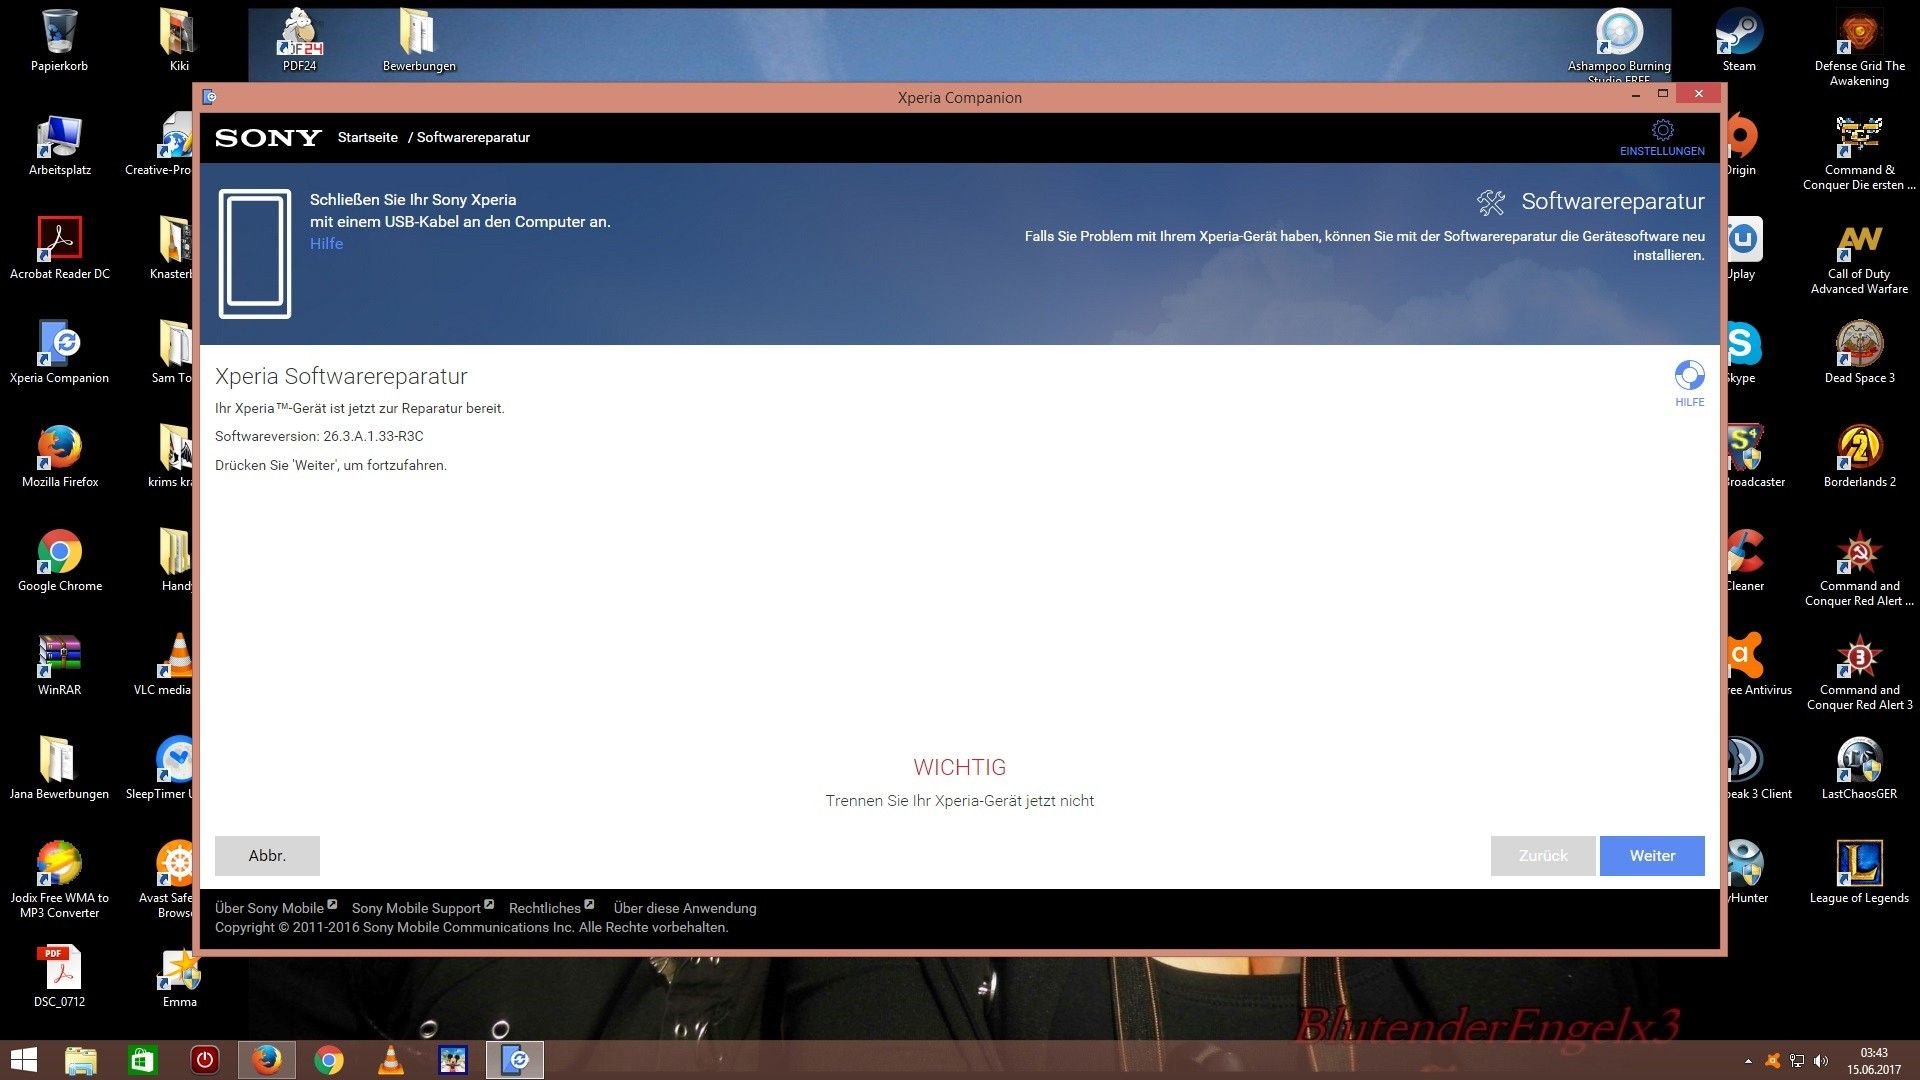This screenshot has width=1920, height=1080.
Task: Open Mozilla Firefox desktop shortcut
Action: (x=59, y=456)
